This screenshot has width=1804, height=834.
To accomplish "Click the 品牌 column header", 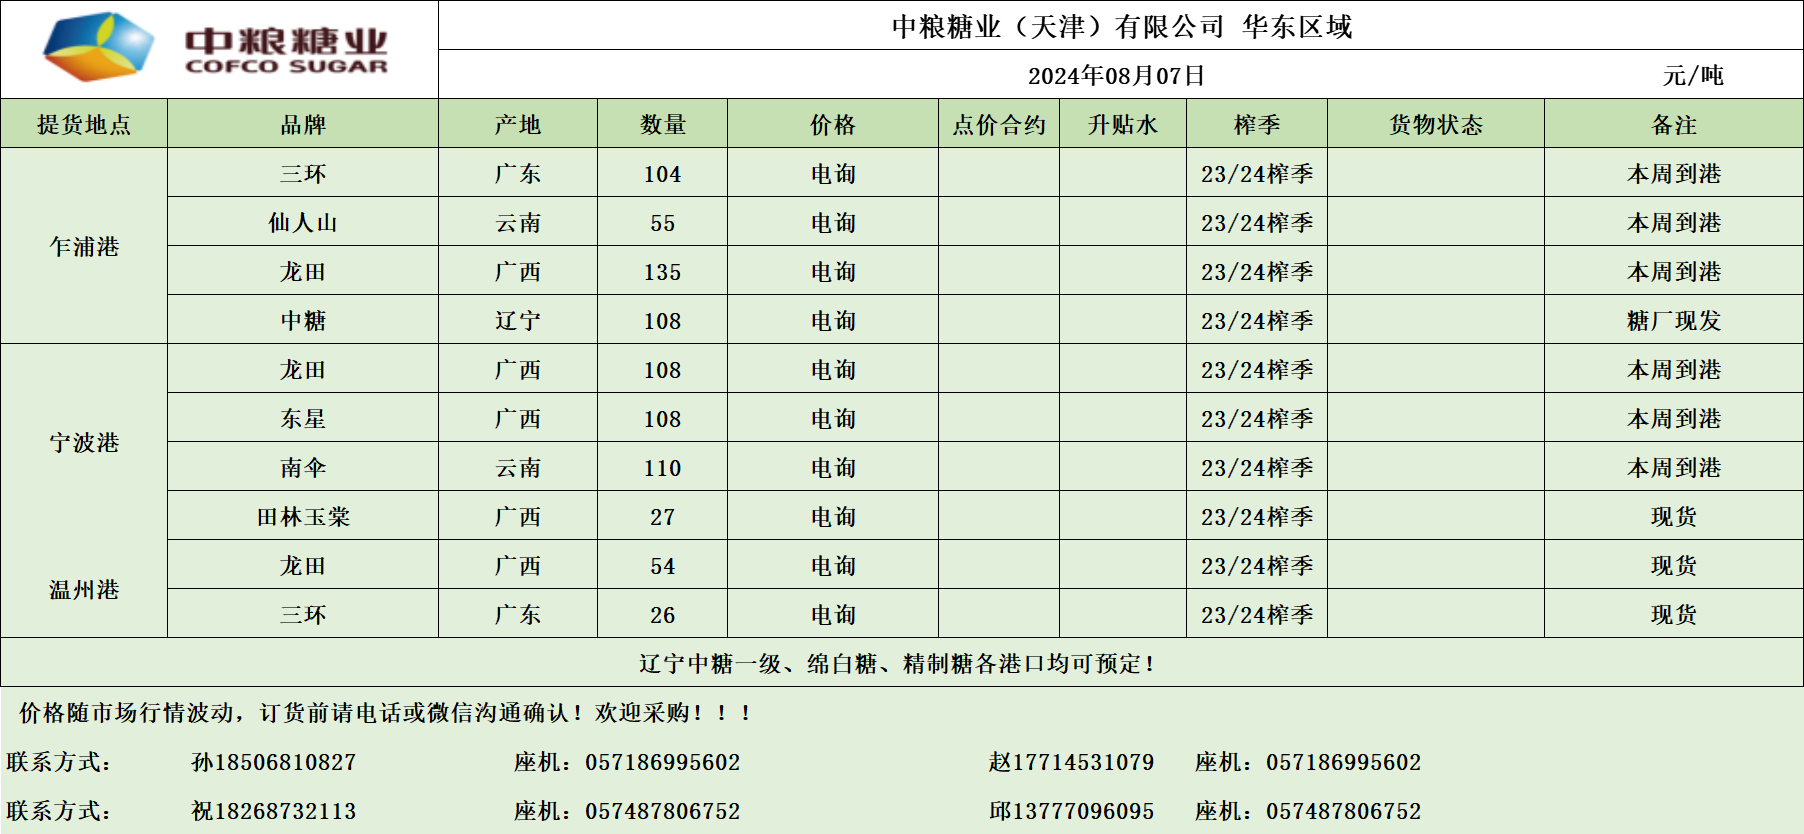I will [x=302, y=124].
